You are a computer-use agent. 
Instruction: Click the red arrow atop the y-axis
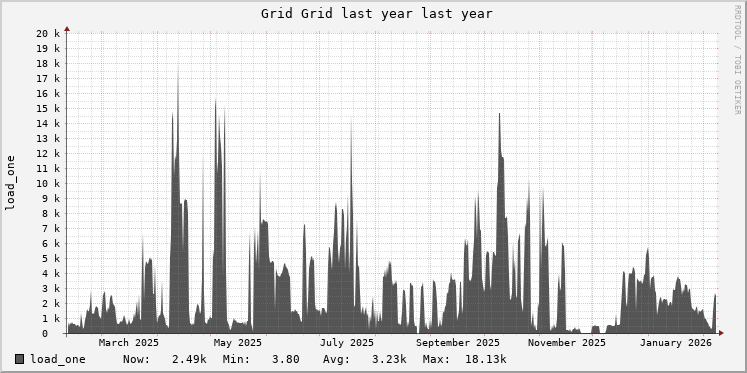pos(67,29)
